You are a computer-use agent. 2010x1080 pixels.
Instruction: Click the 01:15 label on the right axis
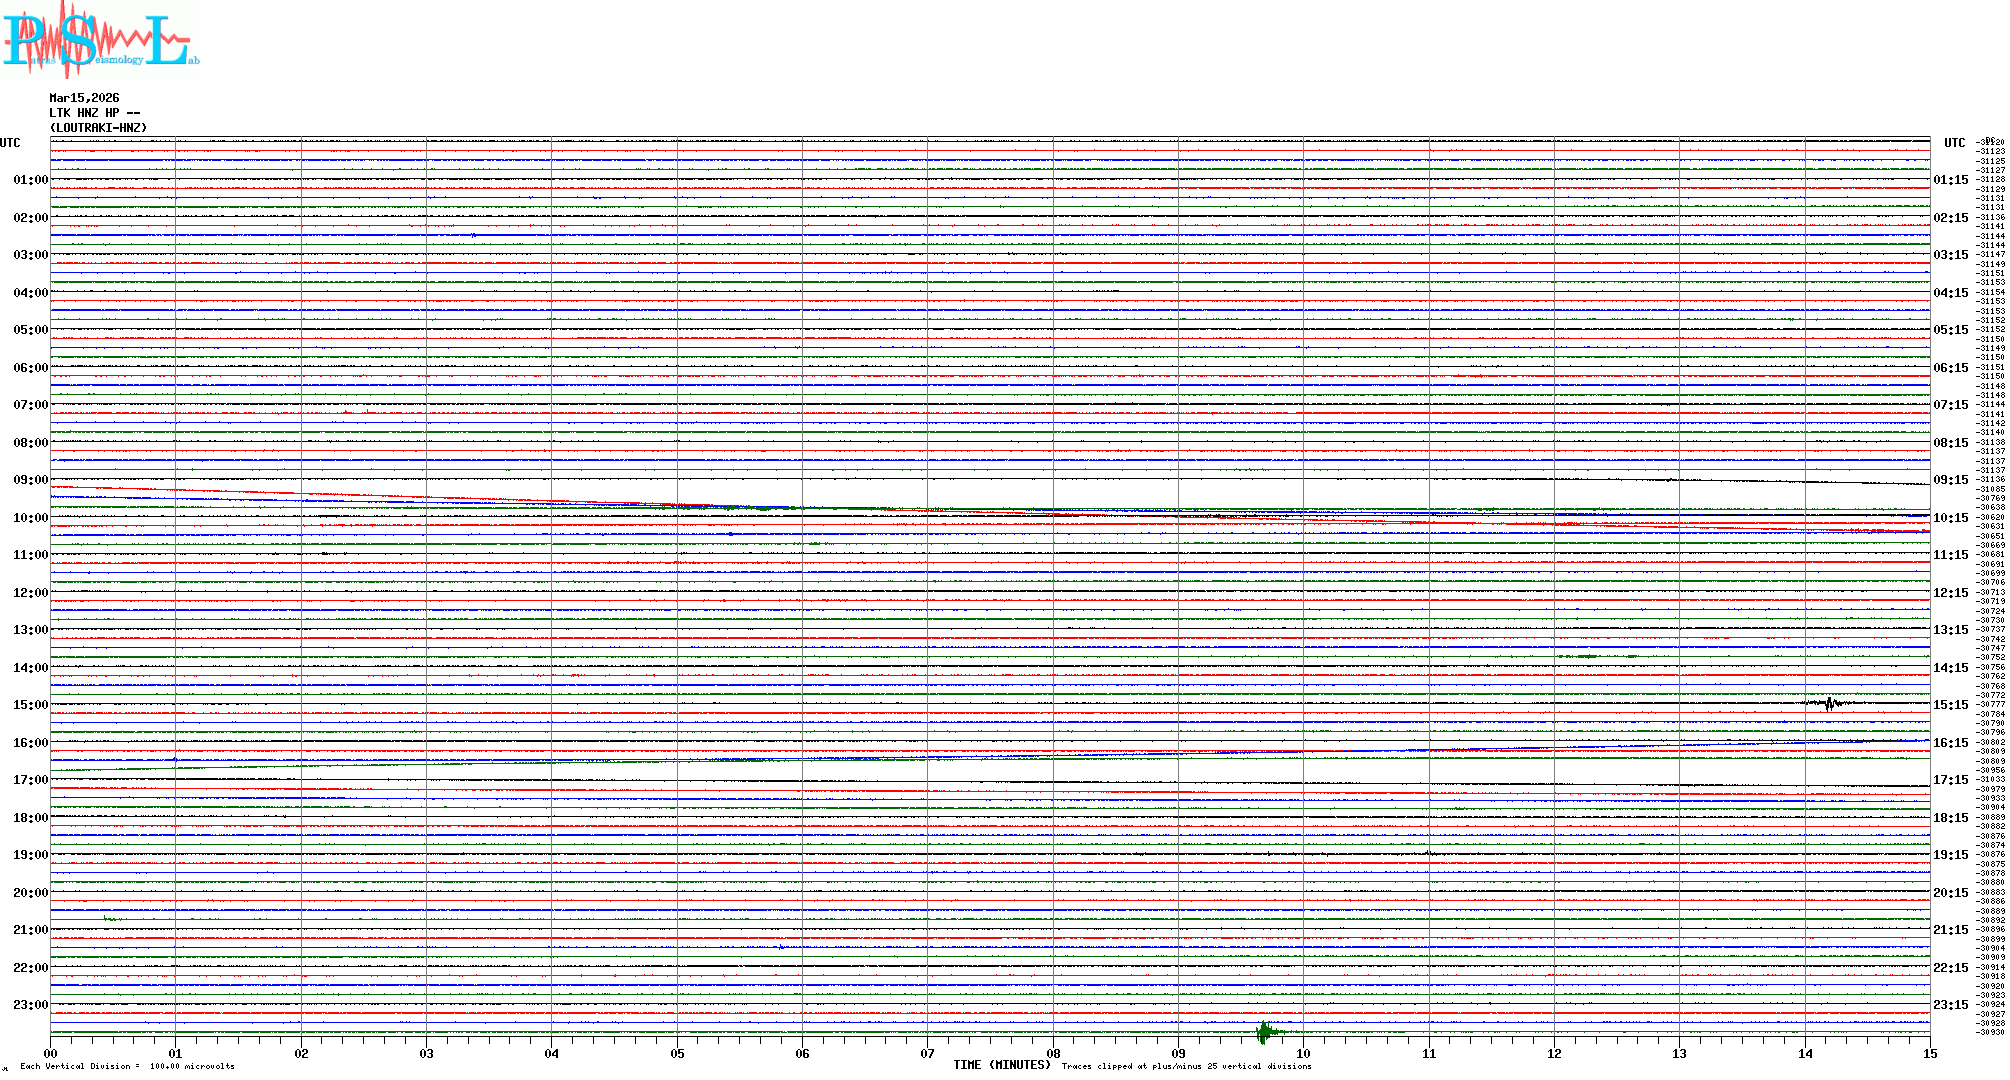(x=1950, y=181)
